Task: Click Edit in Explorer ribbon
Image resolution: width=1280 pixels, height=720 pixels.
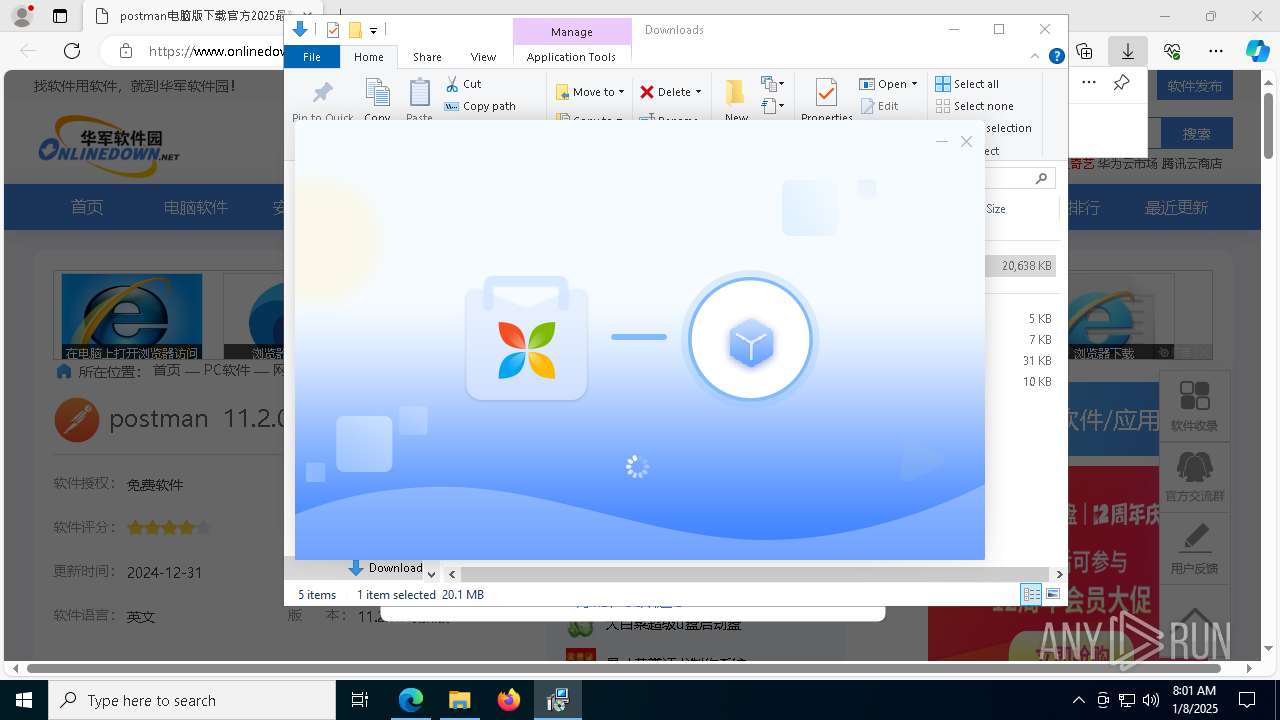Action: tap(879, 106)
